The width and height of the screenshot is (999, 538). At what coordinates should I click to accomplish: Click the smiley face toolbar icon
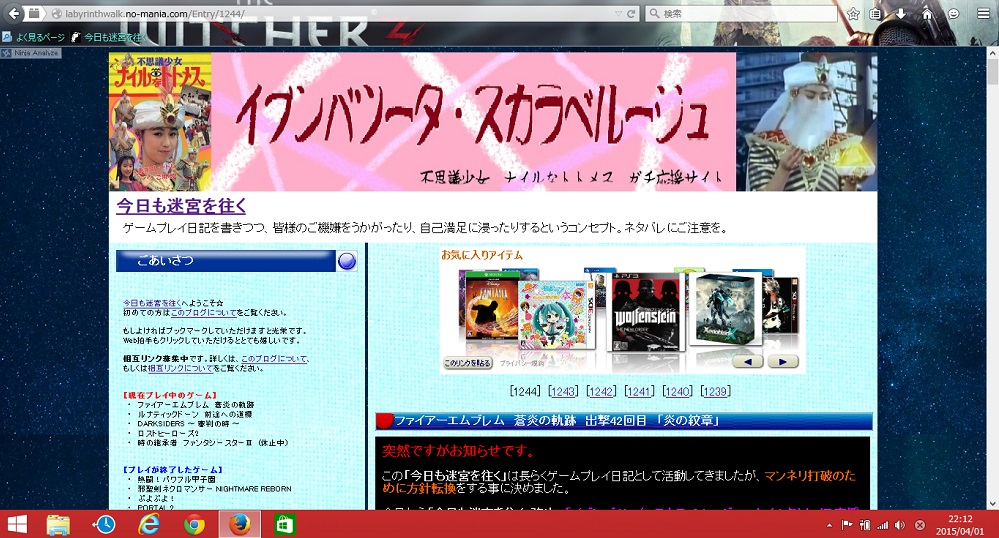coord(954,13)
